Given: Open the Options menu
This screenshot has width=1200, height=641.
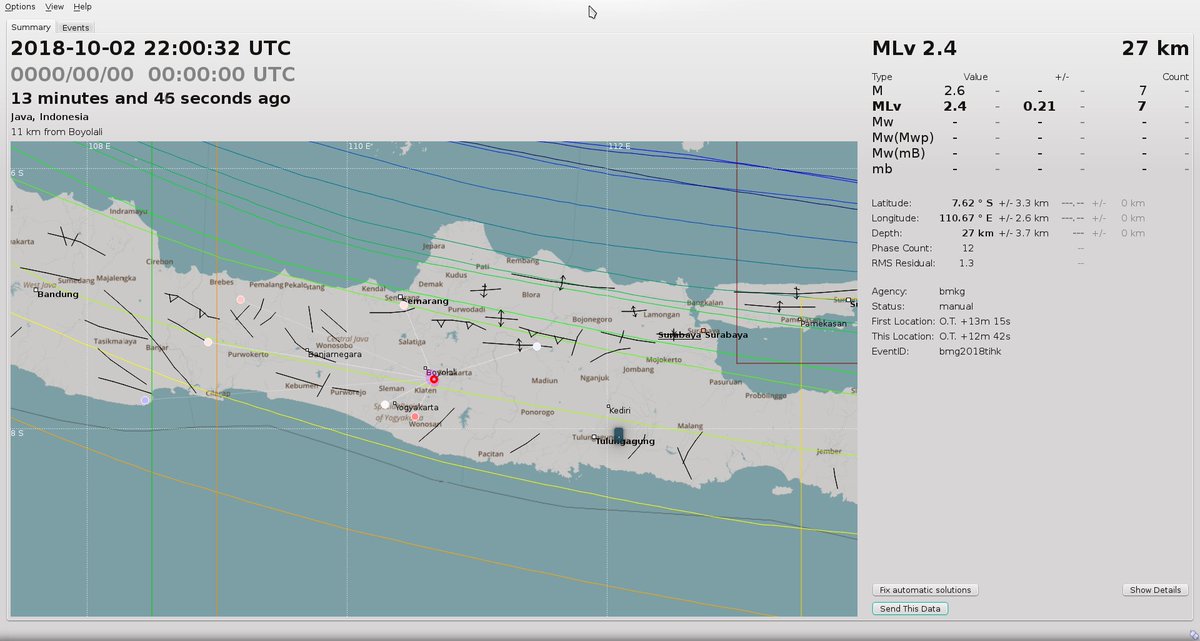Looking at the screenshot, I should [x=20, y=7].
